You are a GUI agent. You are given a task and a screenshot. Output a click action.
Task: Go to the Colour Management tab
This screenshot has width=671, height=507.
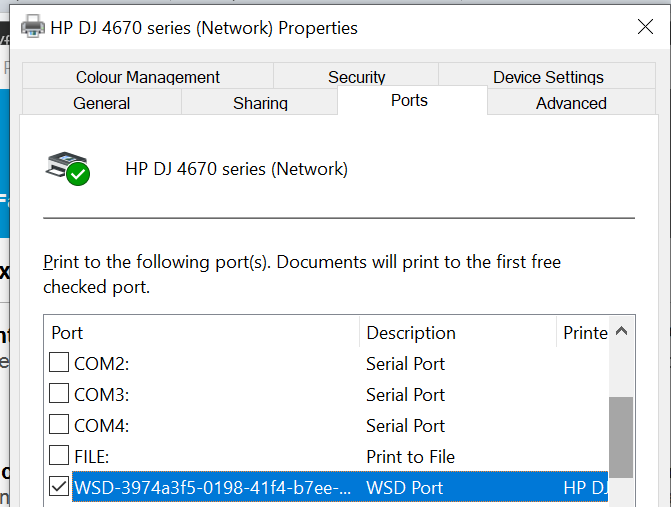point(147,77)
